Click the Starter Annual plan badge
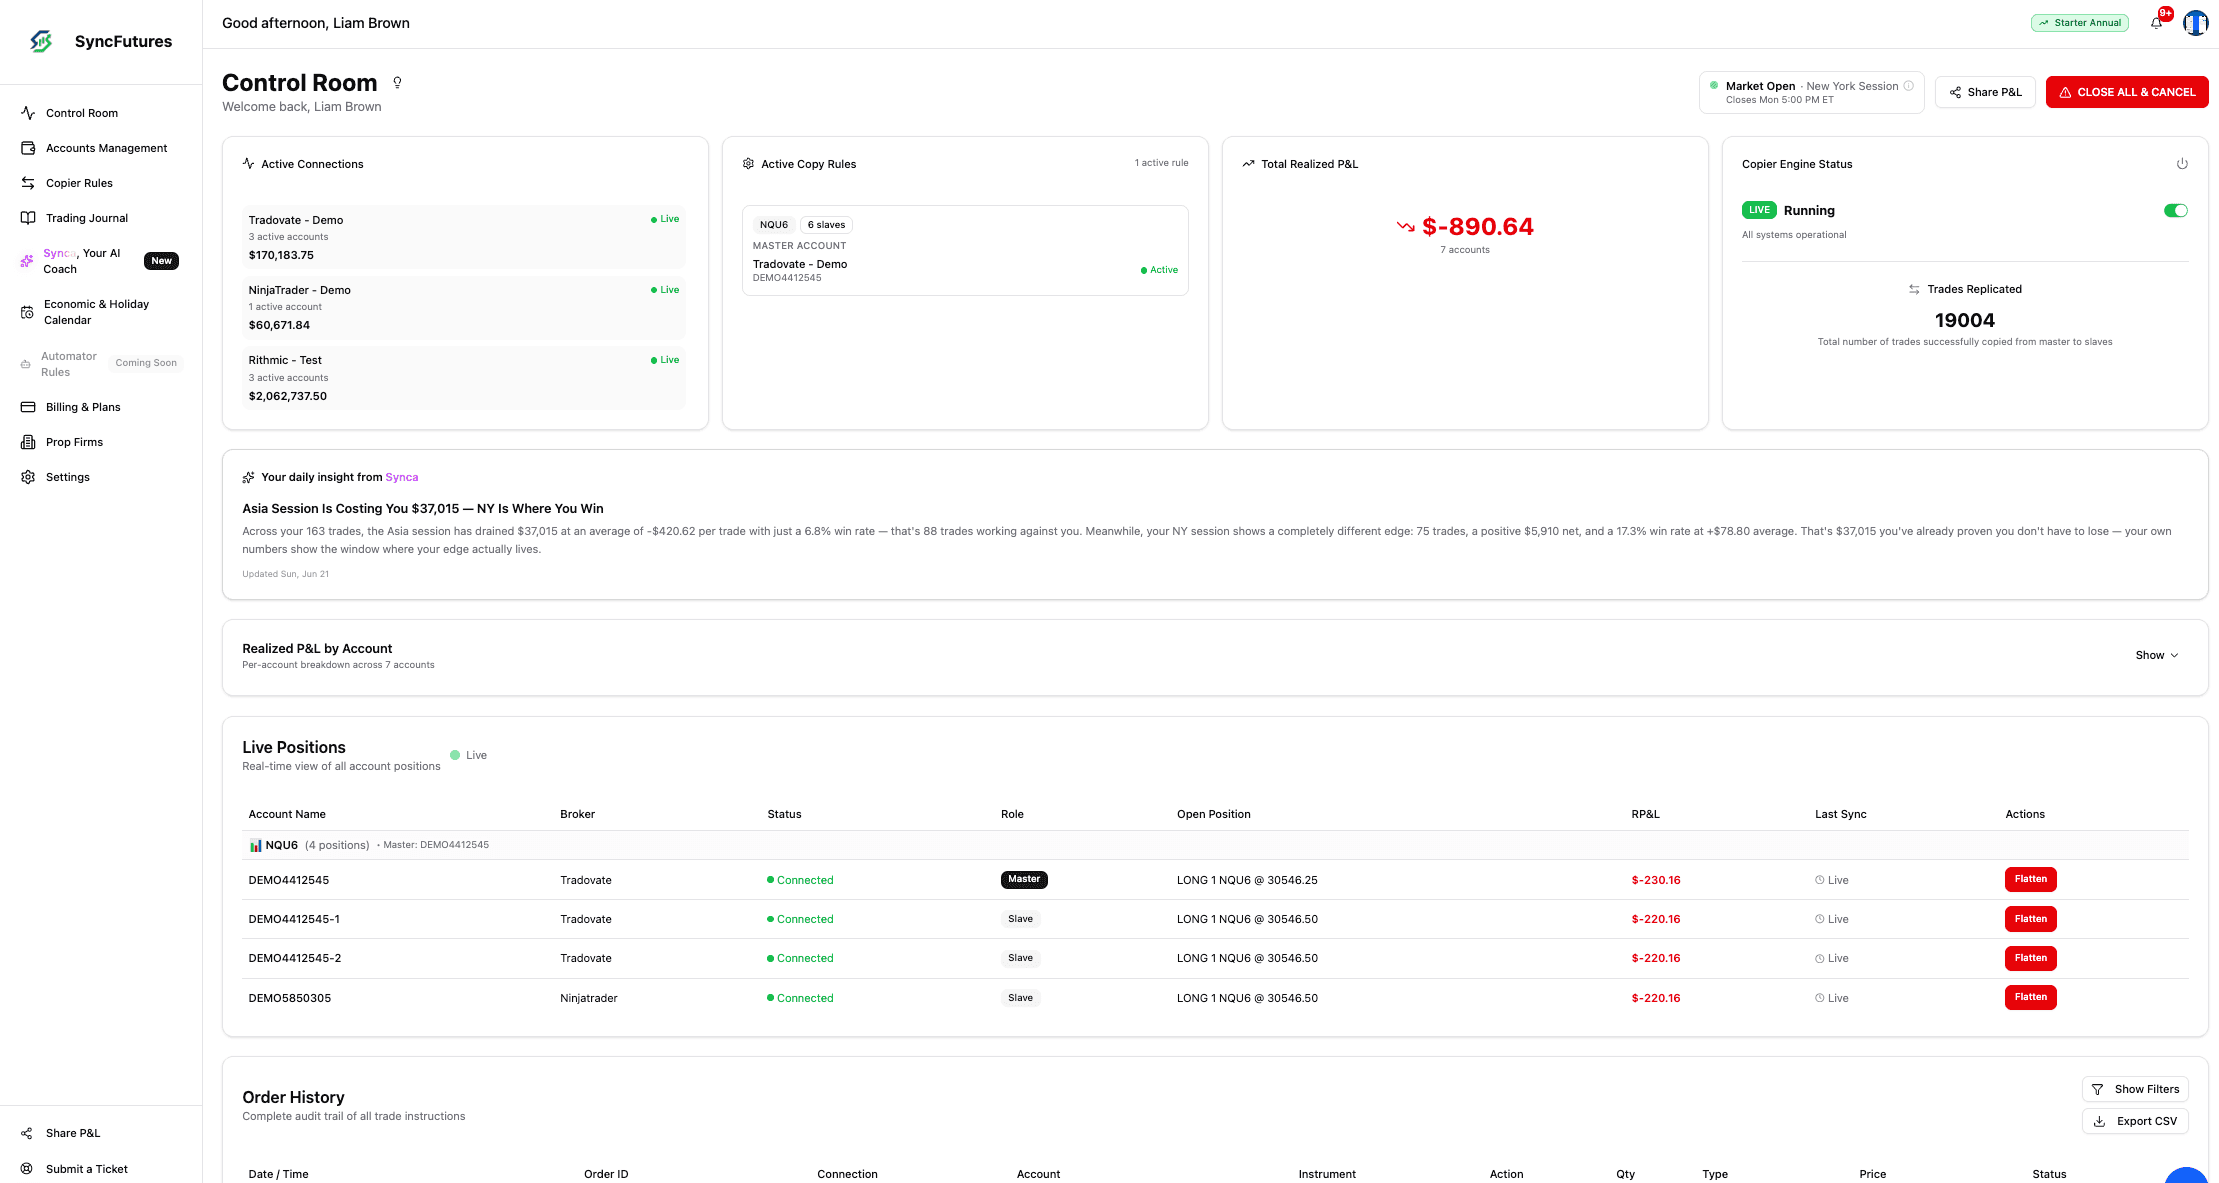Image resolution: width=2219 pixels, height=1183 pixels. pyautogui.click(x=2080, y=23)
